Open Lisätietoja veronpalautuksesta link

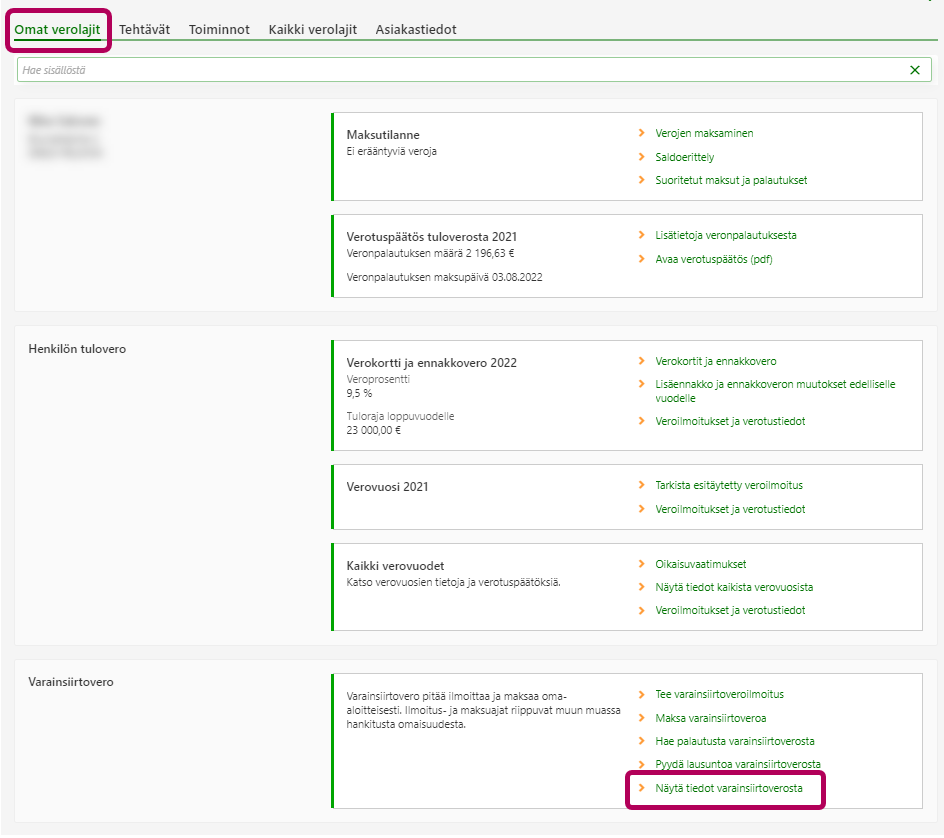click(x=725, y=235)
